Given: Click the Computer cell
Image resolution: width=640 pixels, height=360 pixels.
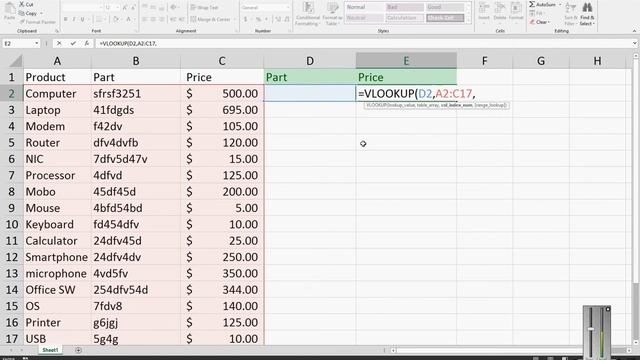Looking at the screenshot, I should point(57,93).
